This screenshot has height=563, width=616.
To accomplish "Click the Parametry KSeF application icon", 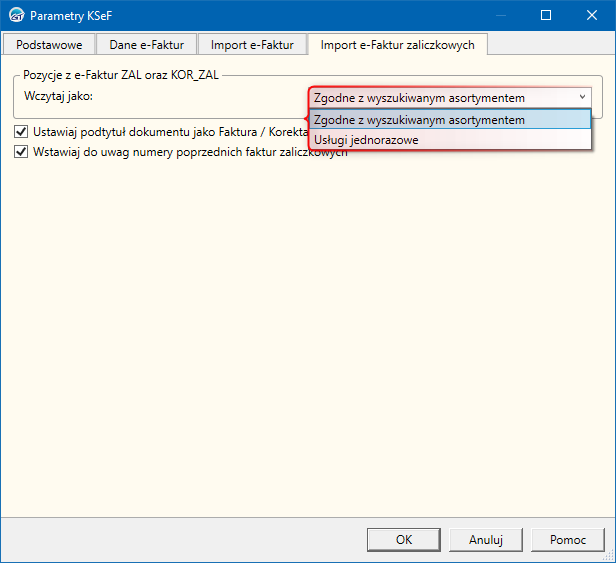I will coord(16,15).
